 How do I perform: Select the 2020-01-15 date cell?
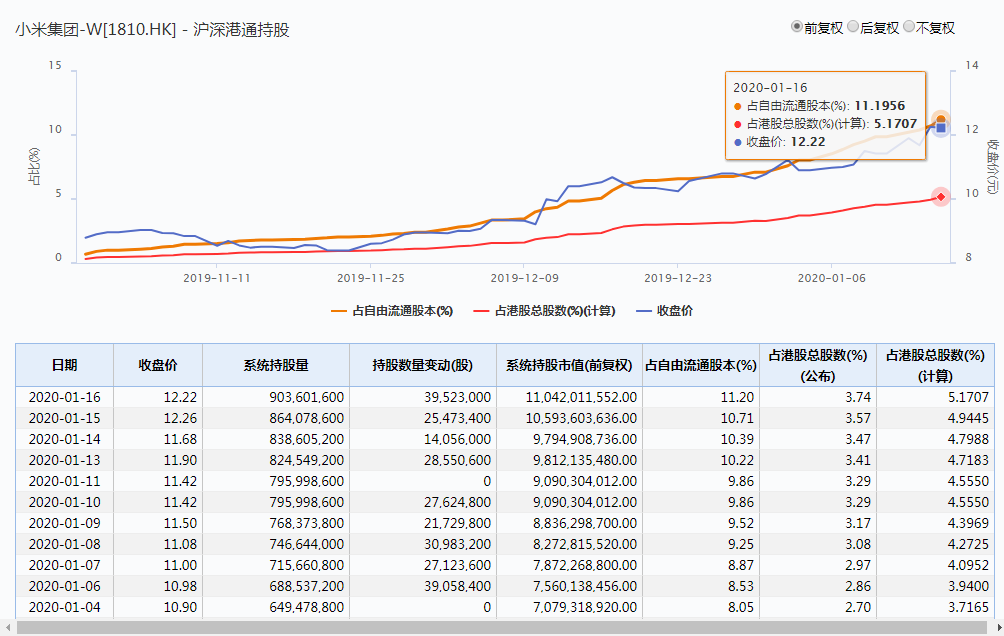(x=65, y=418)
